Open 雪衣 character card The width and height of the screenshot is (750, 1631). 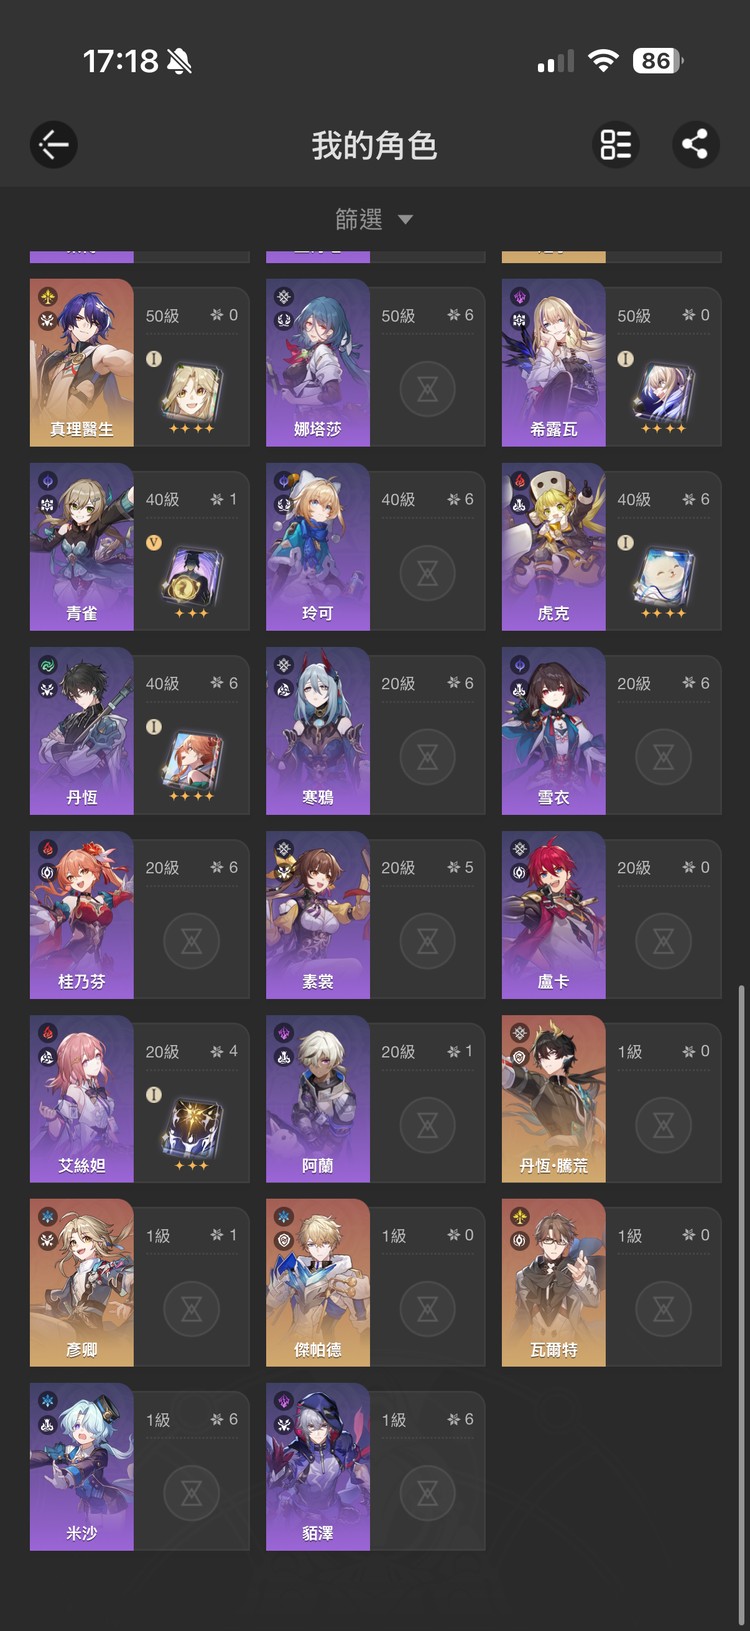tap(554, 731)
